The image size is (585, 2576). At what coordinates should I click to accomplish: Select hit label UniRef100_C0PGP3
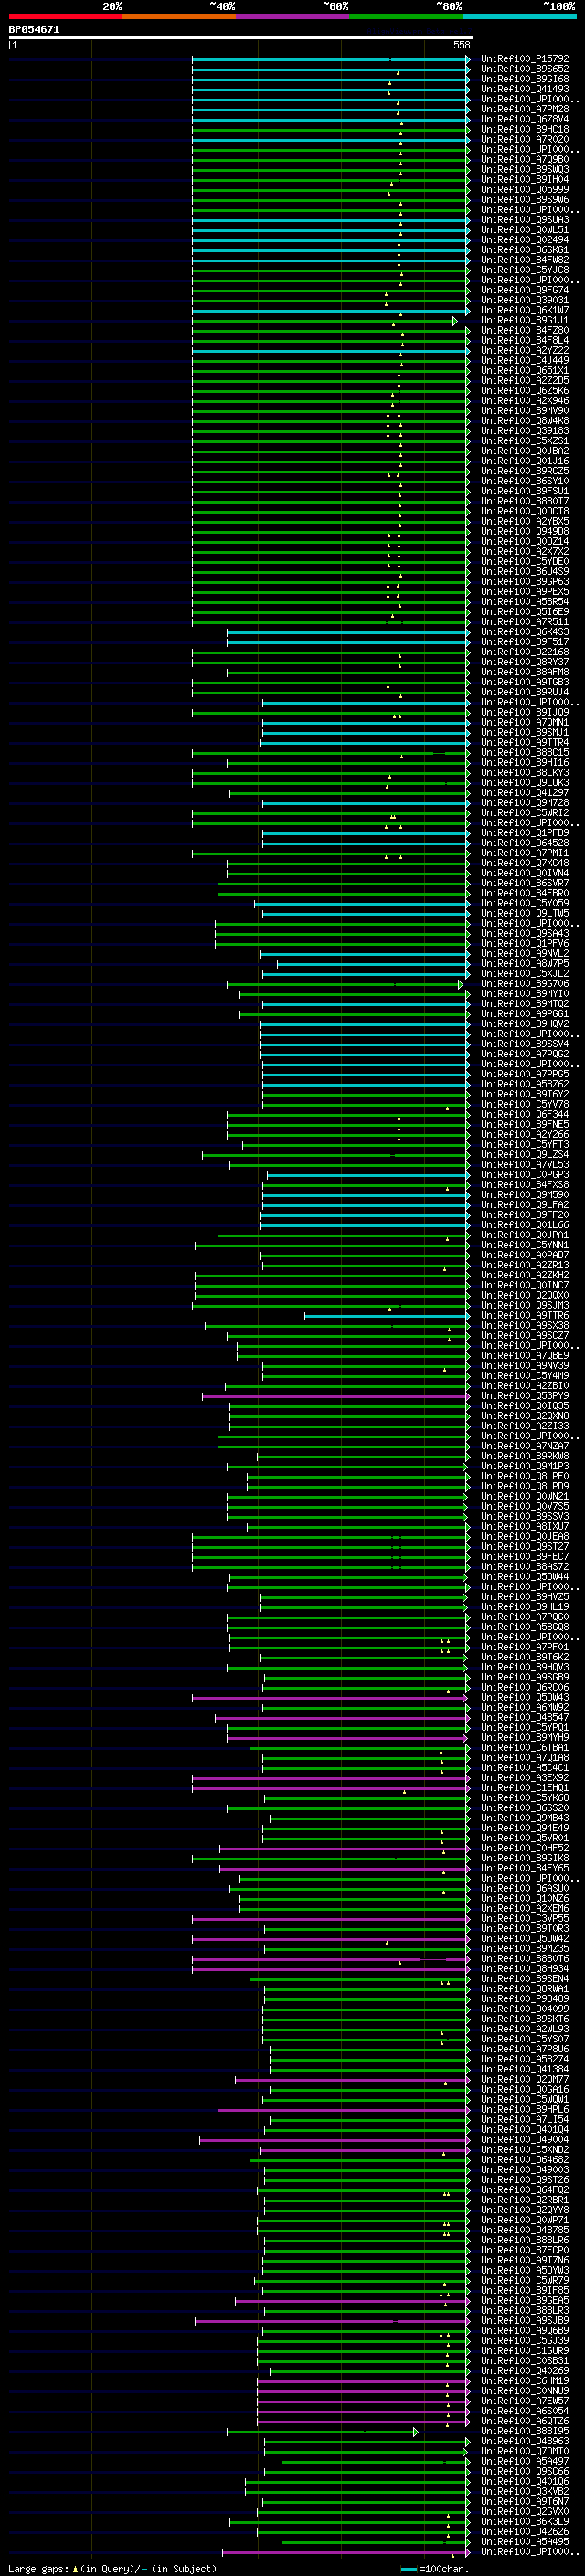pos(524,1175)
